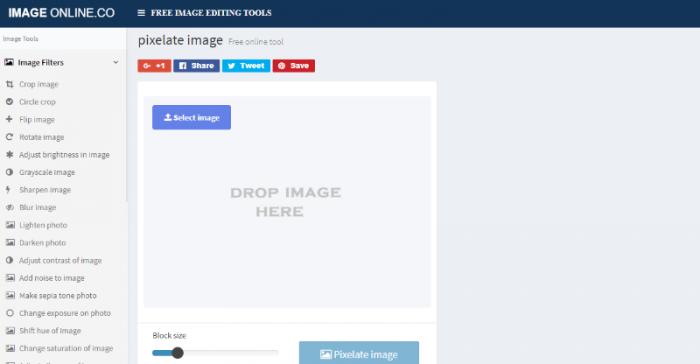Click the Pinterest Save button
The width and height of the screenshot is (700, 364).
294,66
